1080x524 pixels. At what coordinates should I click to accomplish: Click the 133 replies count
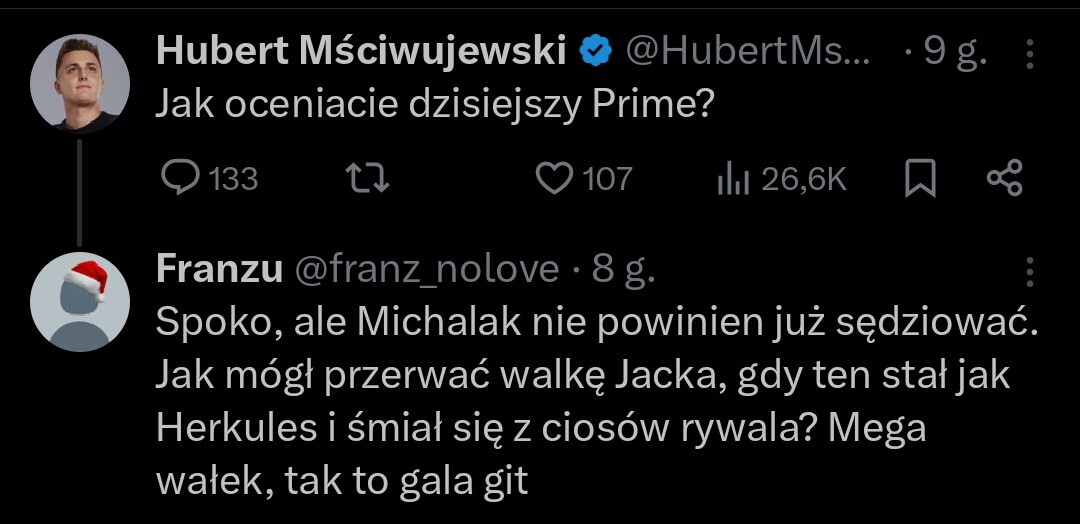point(234,179)
